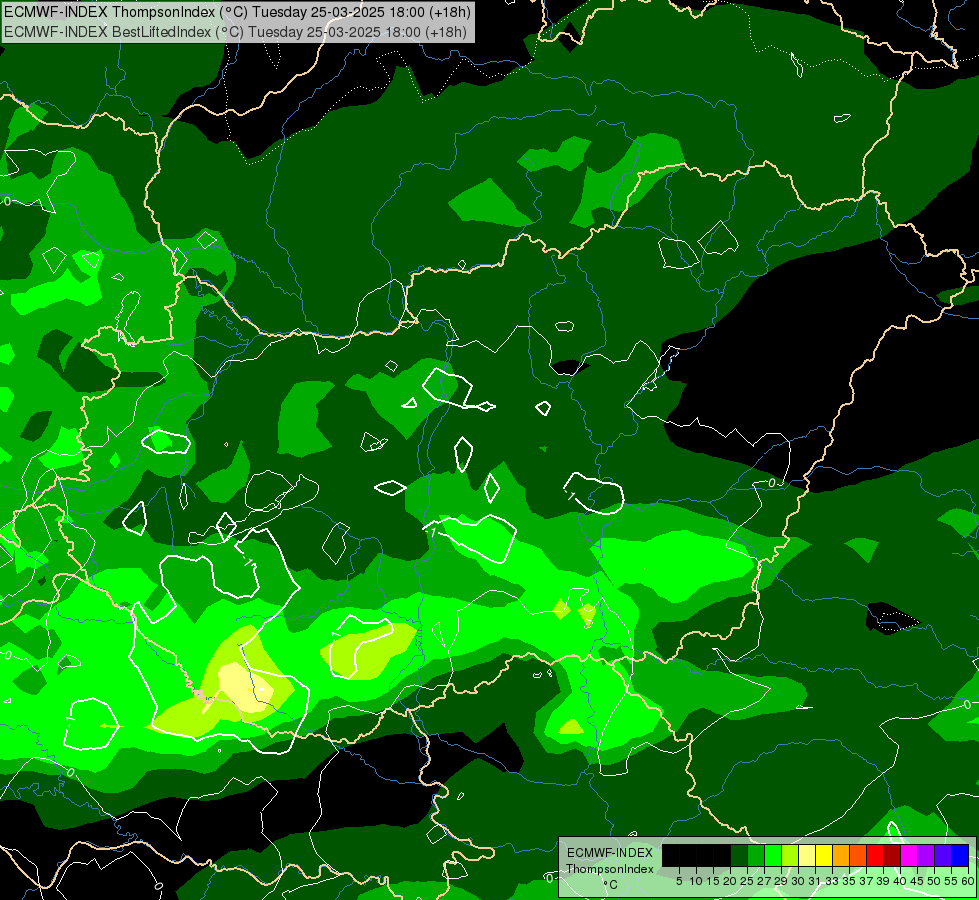Click the '5' tick label in legend

coord(679,881)
